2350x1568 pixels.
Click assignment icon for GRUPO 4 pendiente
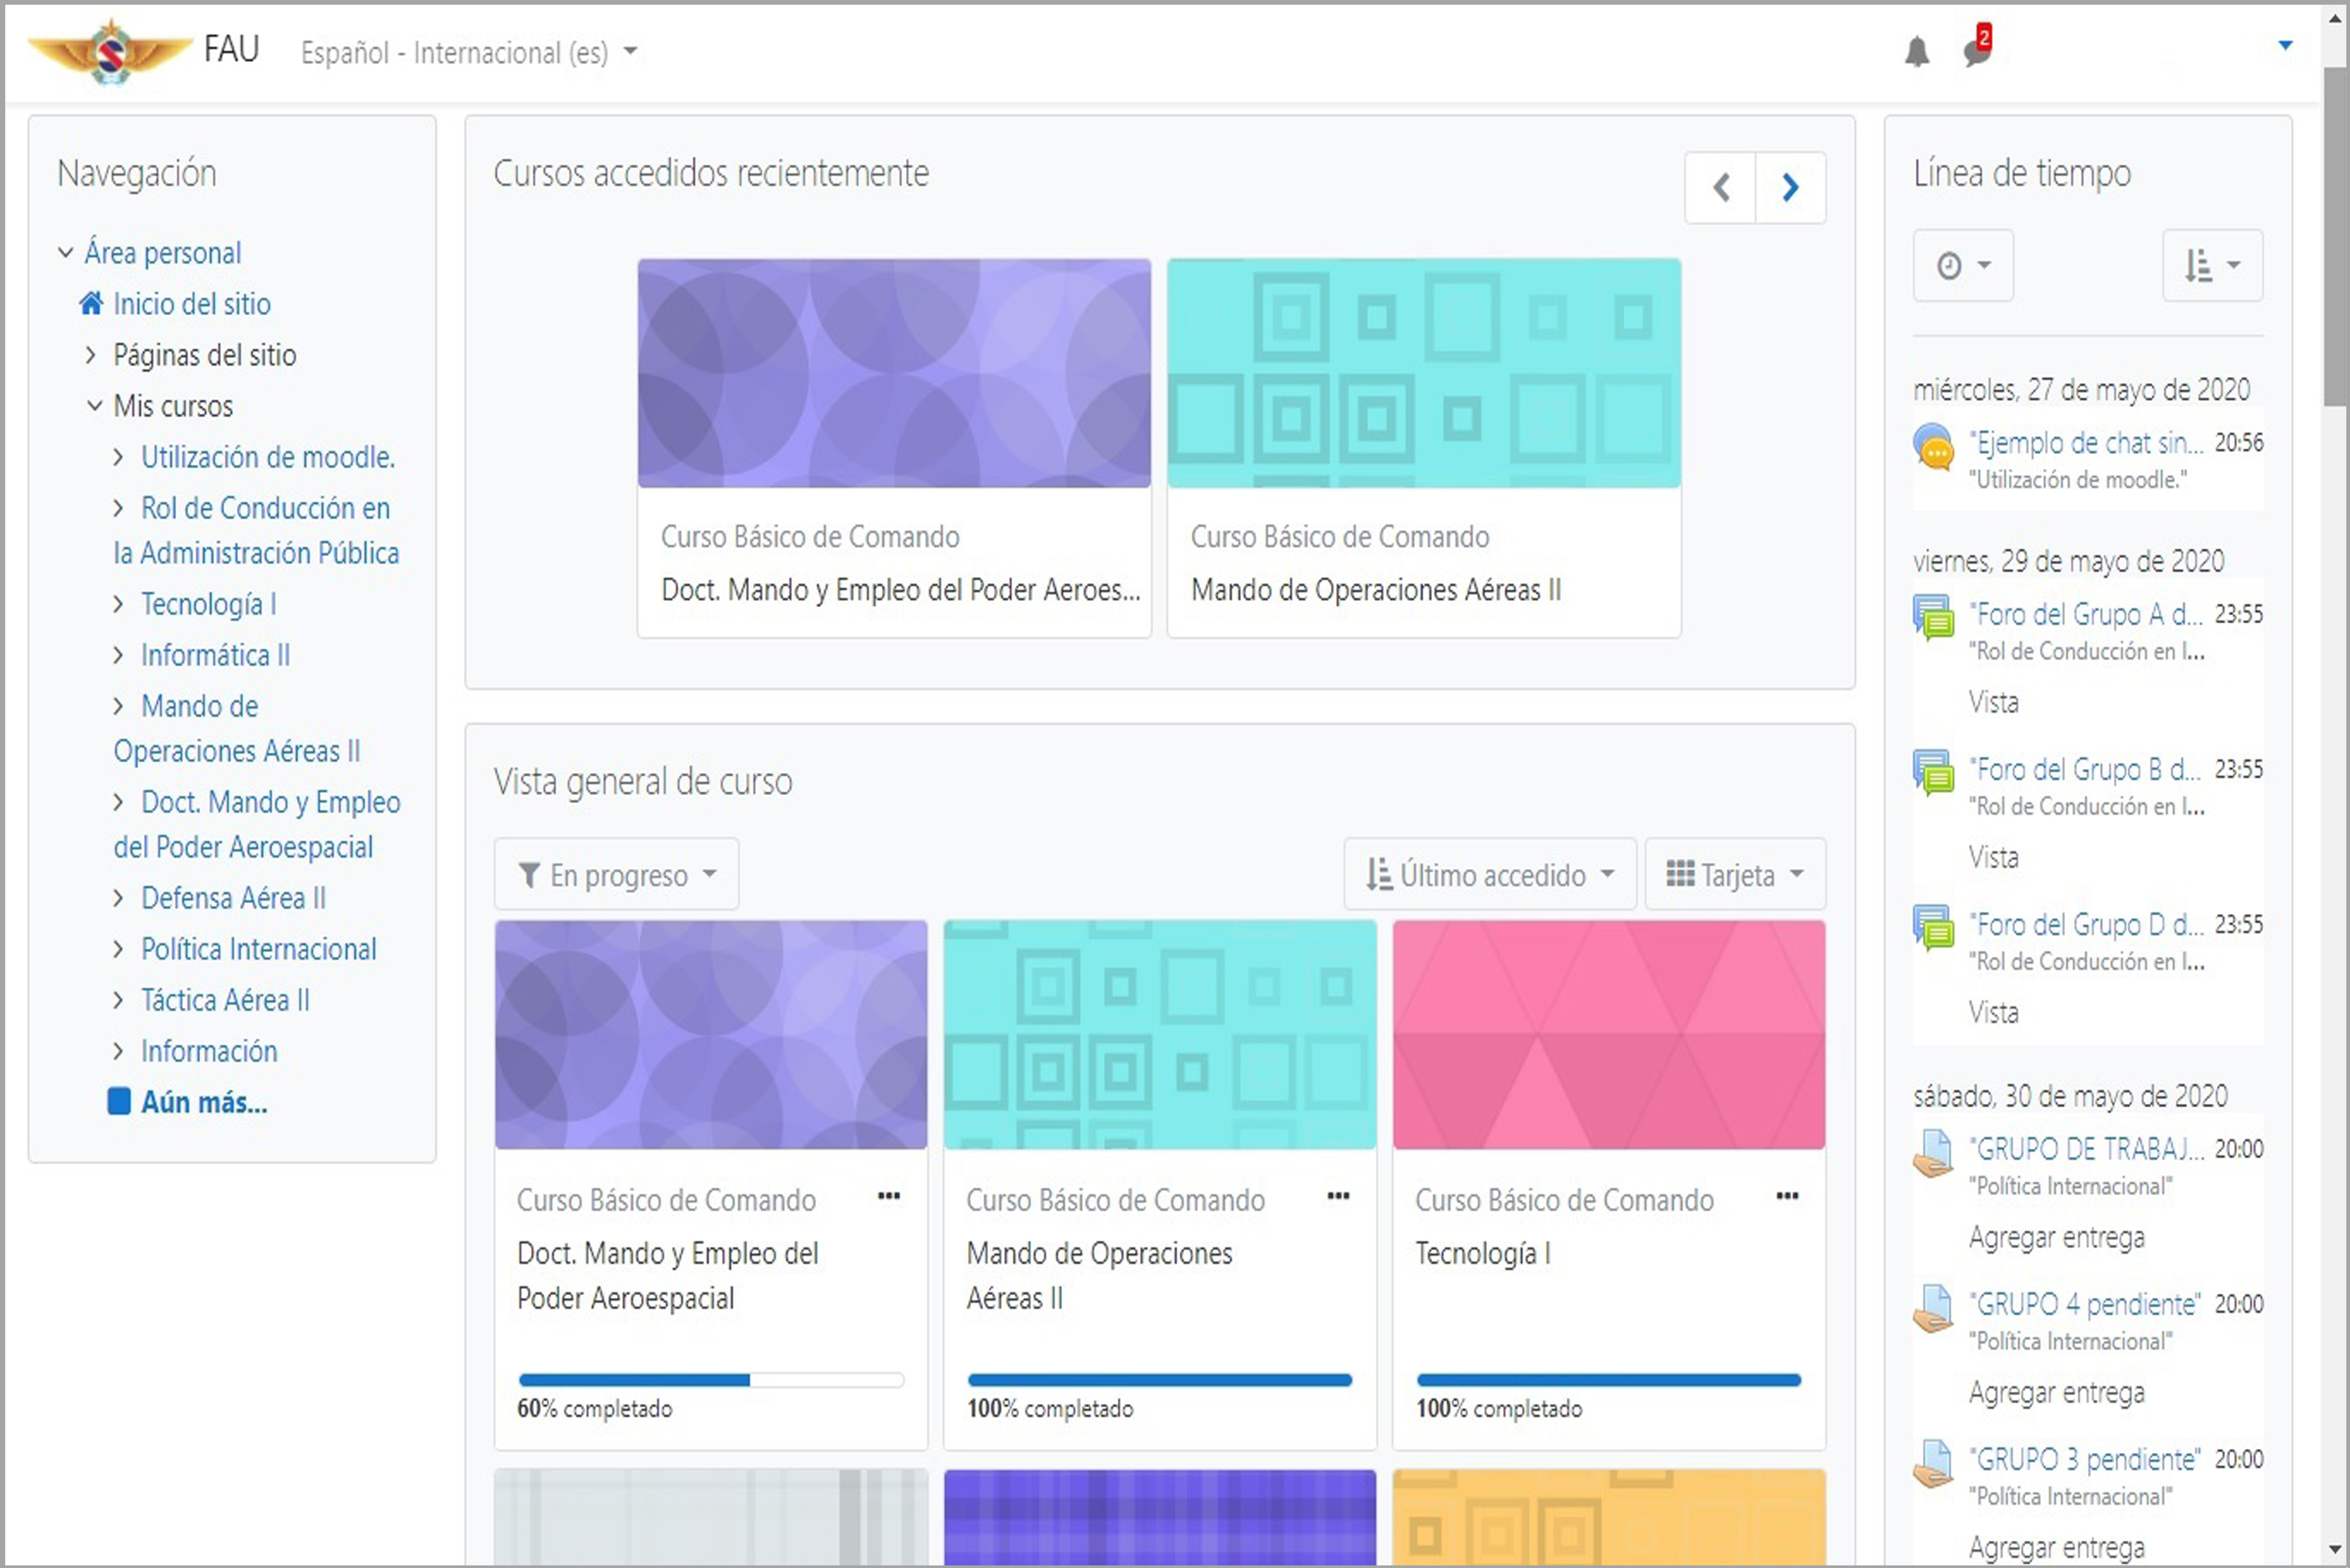coord(1934,1308)
